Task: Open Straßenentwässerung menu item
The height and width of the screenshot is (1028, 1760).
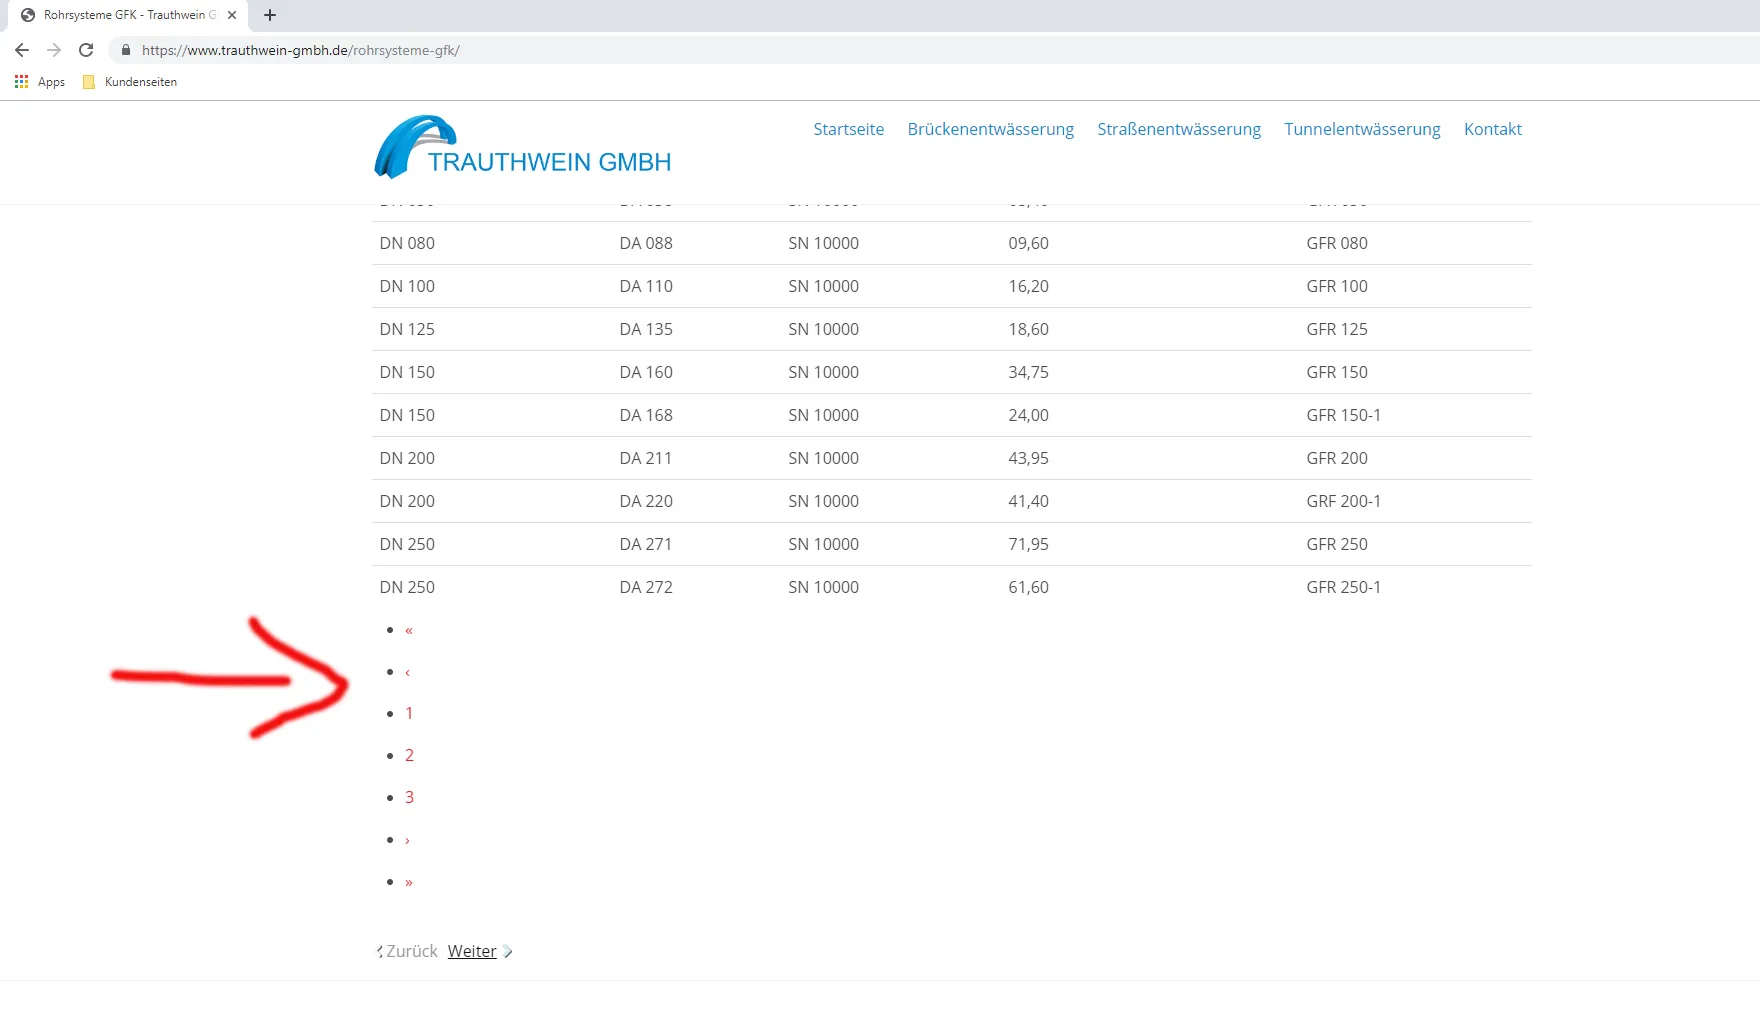Action: pyautogui.click(x=1179, y=129)
